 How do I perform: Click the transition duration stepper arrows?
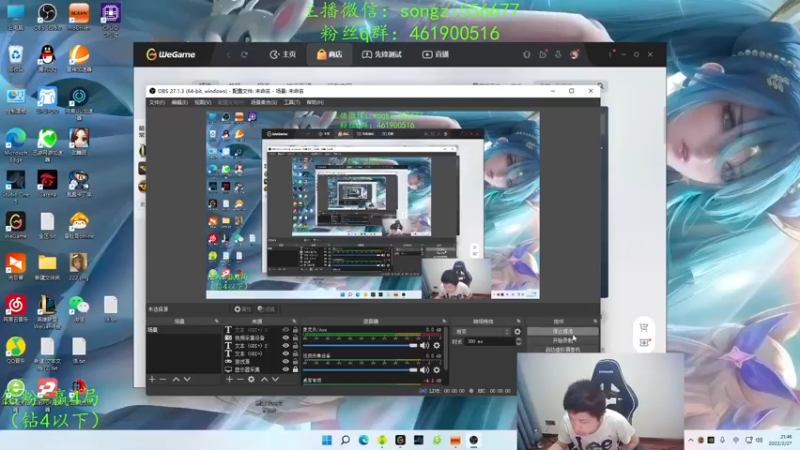click(x=518, y=341)
